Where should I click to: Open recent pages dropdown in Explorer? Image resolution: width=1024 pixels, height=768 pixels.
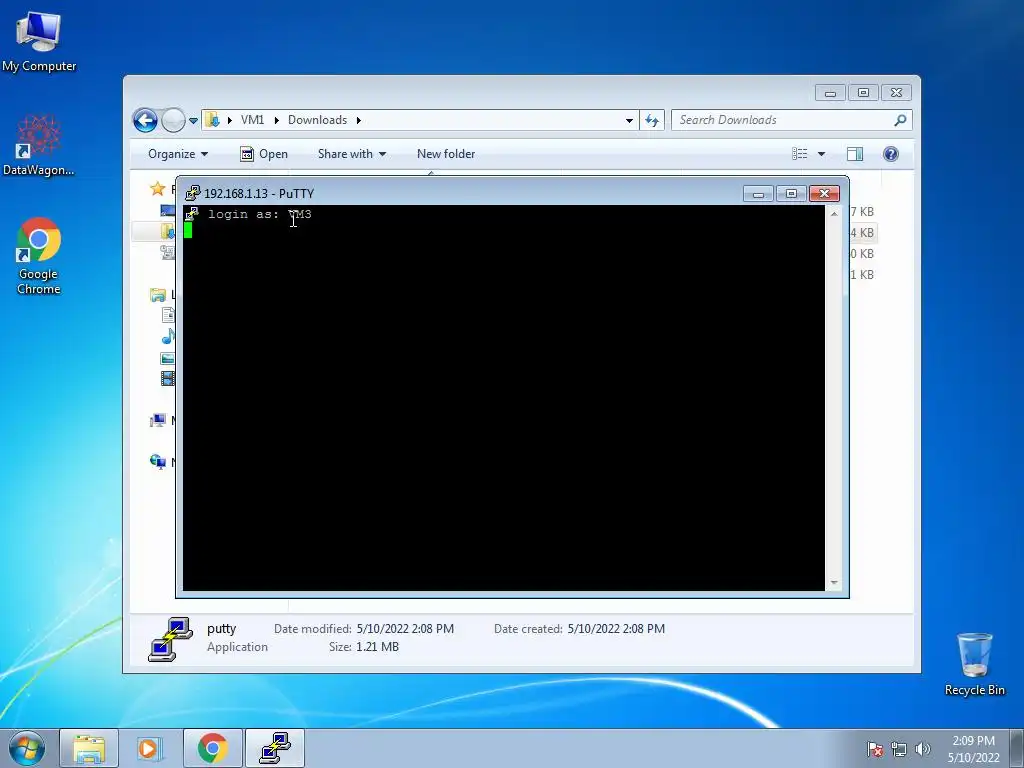193,121
